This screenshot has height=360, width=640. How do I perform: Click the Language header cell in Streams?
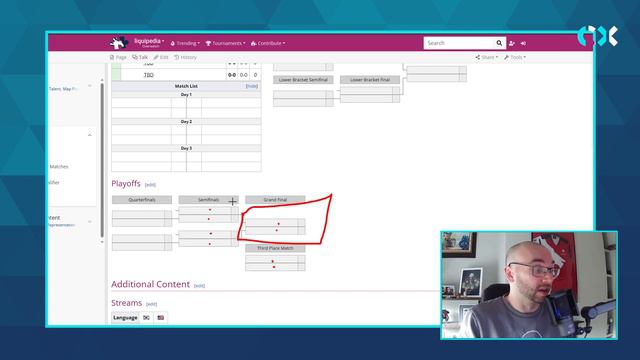pyautogui.click(x=125, y=318)
